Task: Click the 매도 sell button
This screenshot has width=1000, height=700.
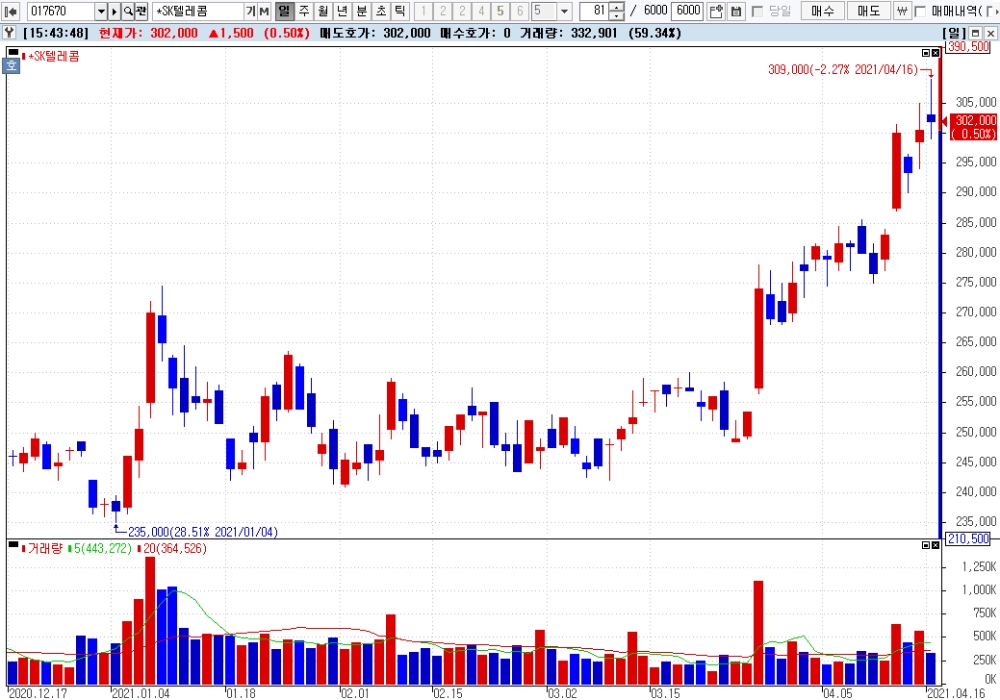Action: coord(867,11)
